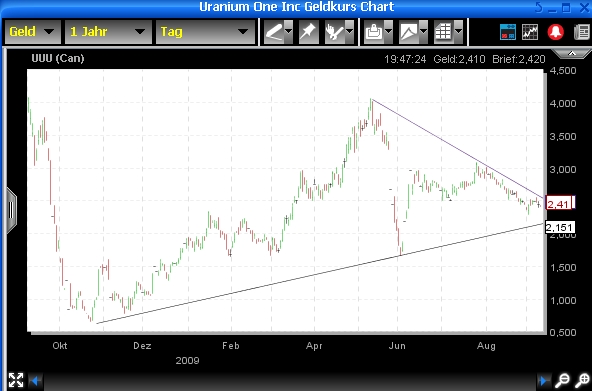Click the fullscreen expand arrows icon
The image size is (592, 391).
click(15, 380)
